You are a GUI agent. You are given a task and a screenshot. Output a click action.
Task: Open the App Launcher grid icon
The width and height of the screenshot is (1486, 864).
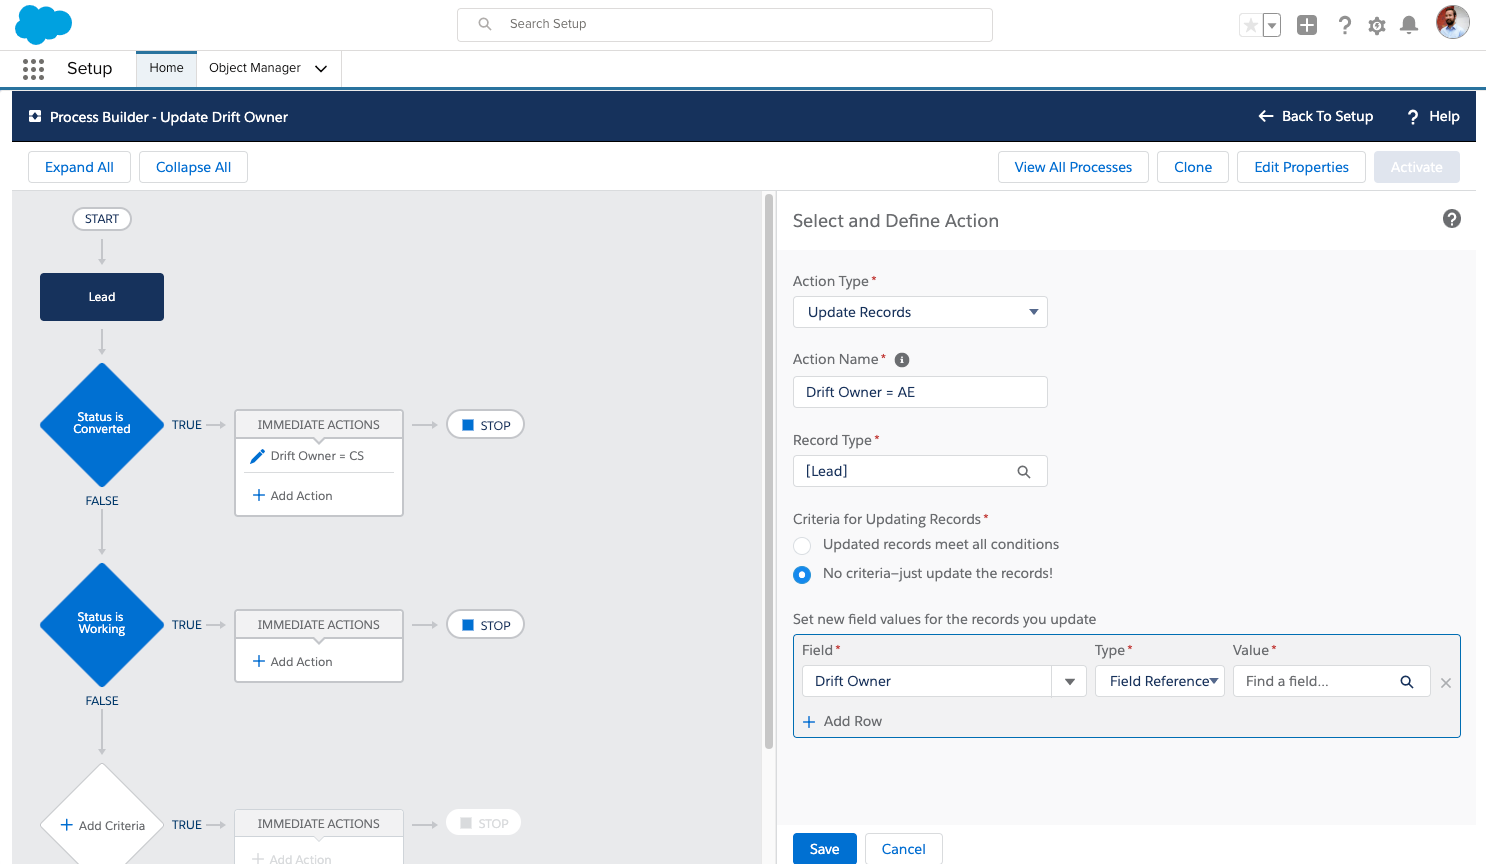pyautogui.click(x=33, y=68)
